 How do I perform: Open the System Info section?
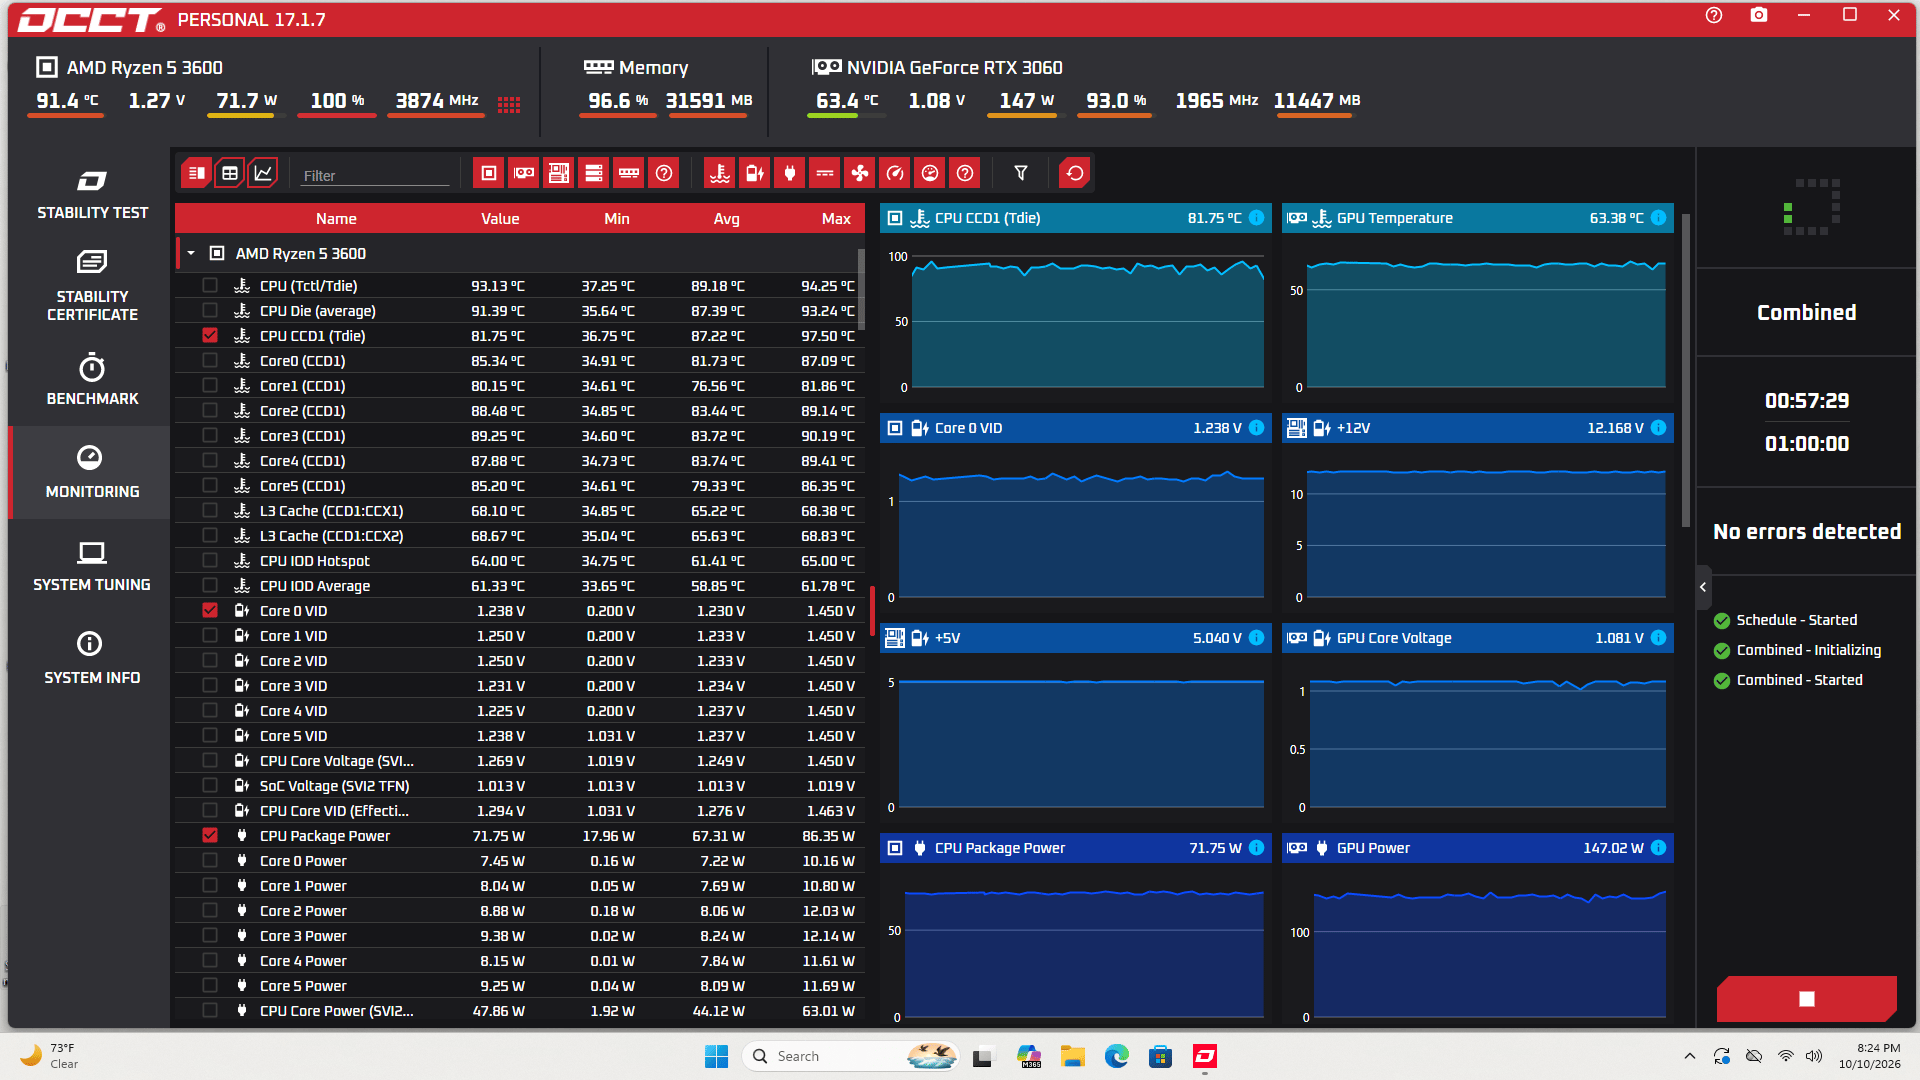[x=92, y=659]
